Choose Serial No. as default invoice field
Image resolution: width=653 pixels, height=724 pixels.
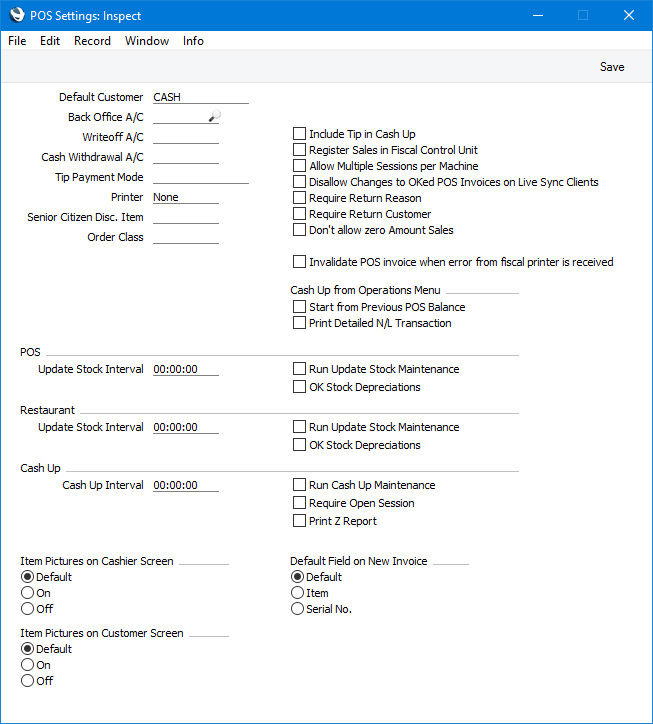(x=297, y=609)
